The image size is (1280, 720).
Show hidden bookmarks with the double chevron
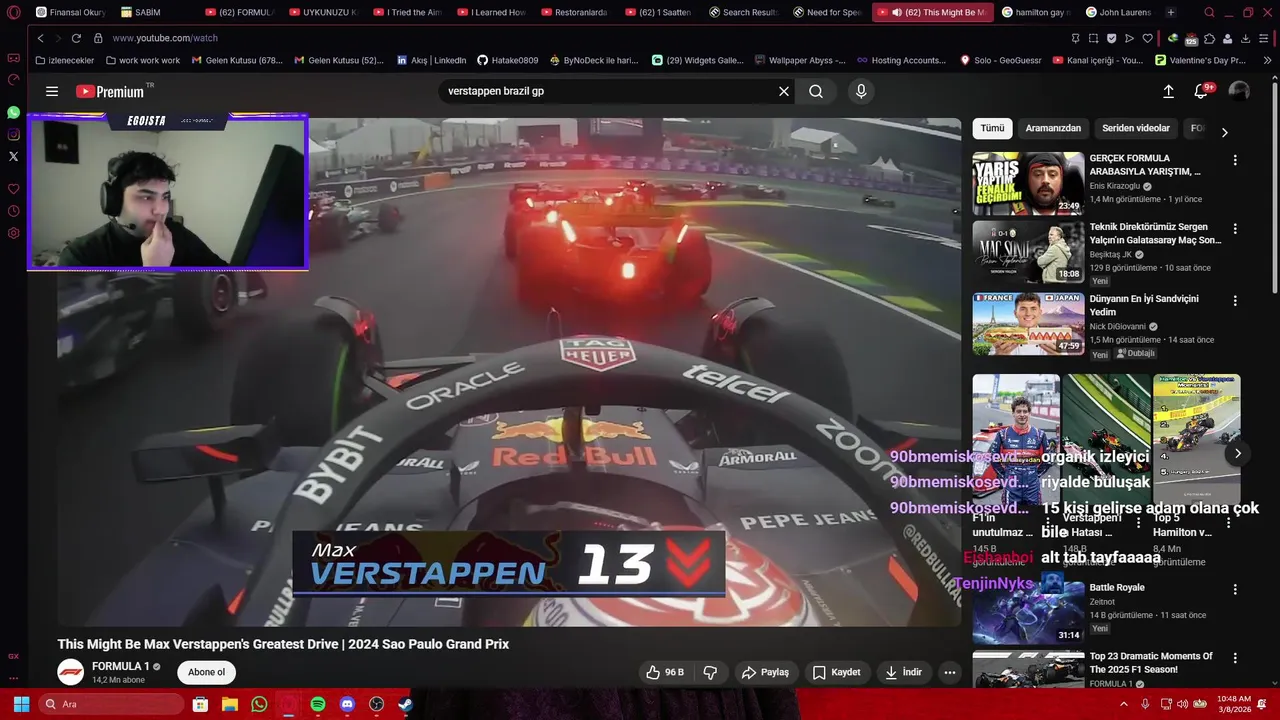1268,60
